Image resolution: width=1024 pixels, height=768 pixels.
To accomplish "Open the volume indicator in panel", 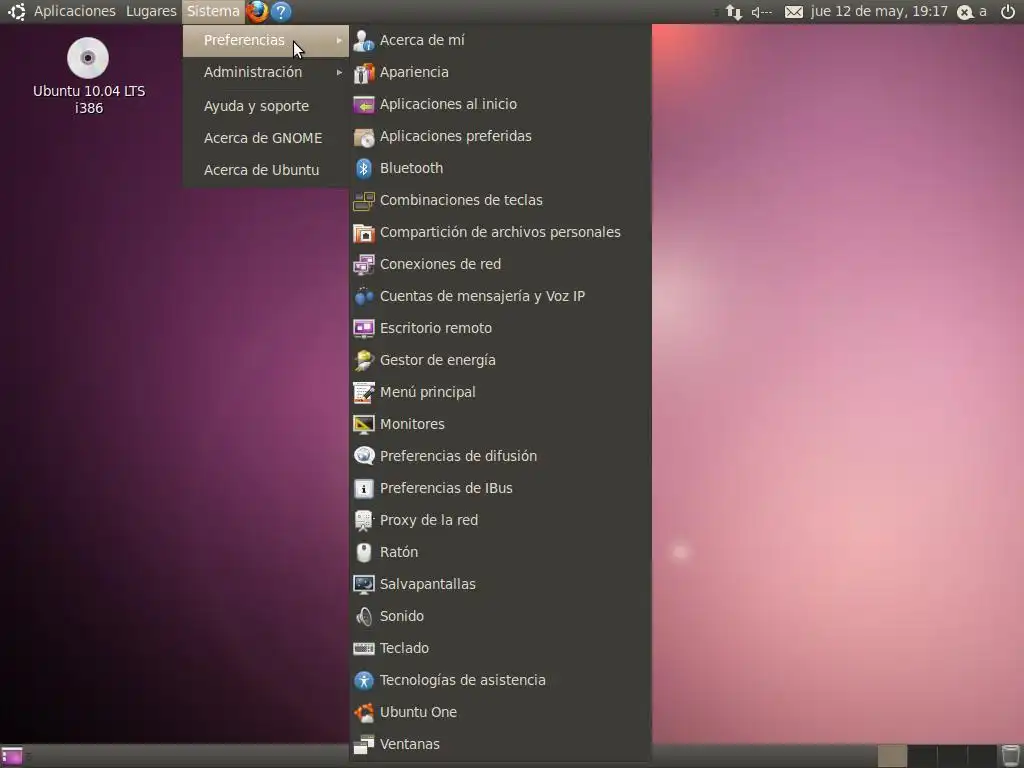I will (x=761, y=12).
